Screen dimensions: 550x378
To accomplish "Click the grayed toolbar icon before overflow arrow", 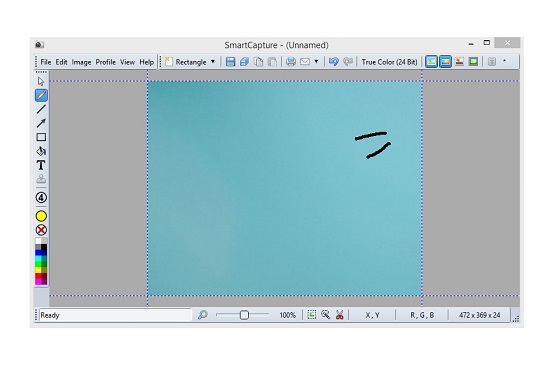I will (492, 62).
